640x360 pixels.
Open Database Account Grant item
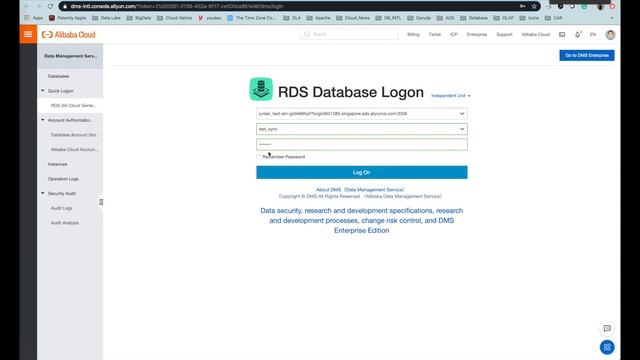74,135
